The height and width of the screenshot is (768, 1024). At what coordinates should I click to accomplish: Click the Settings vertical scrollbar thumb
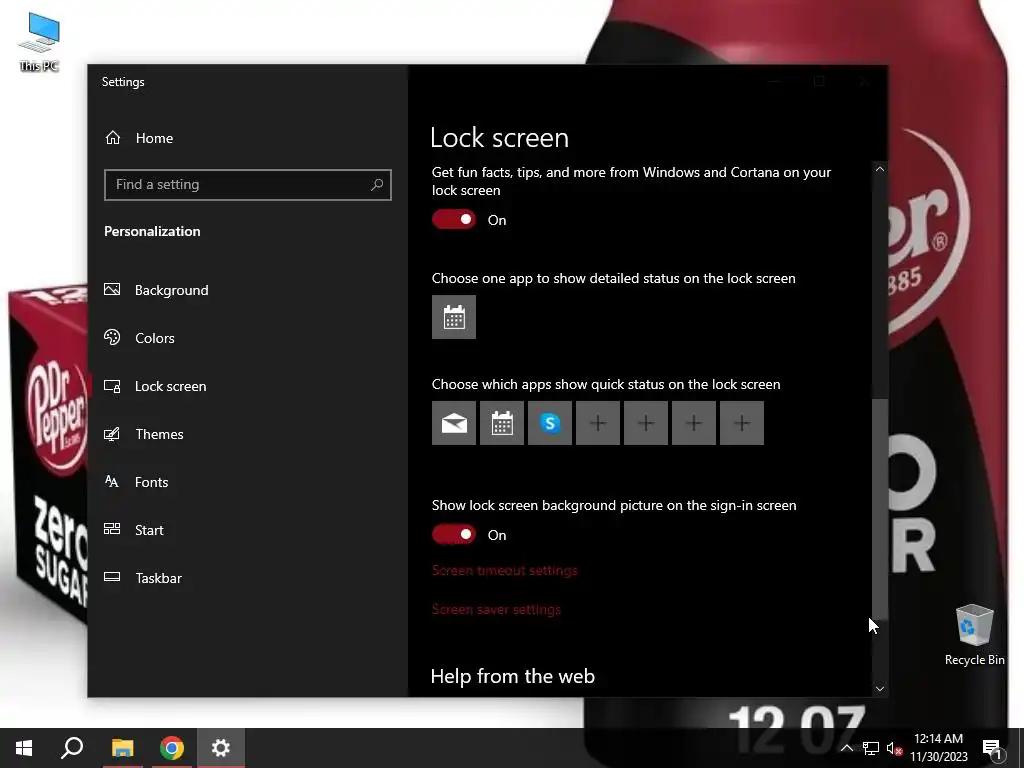point(880,509)
